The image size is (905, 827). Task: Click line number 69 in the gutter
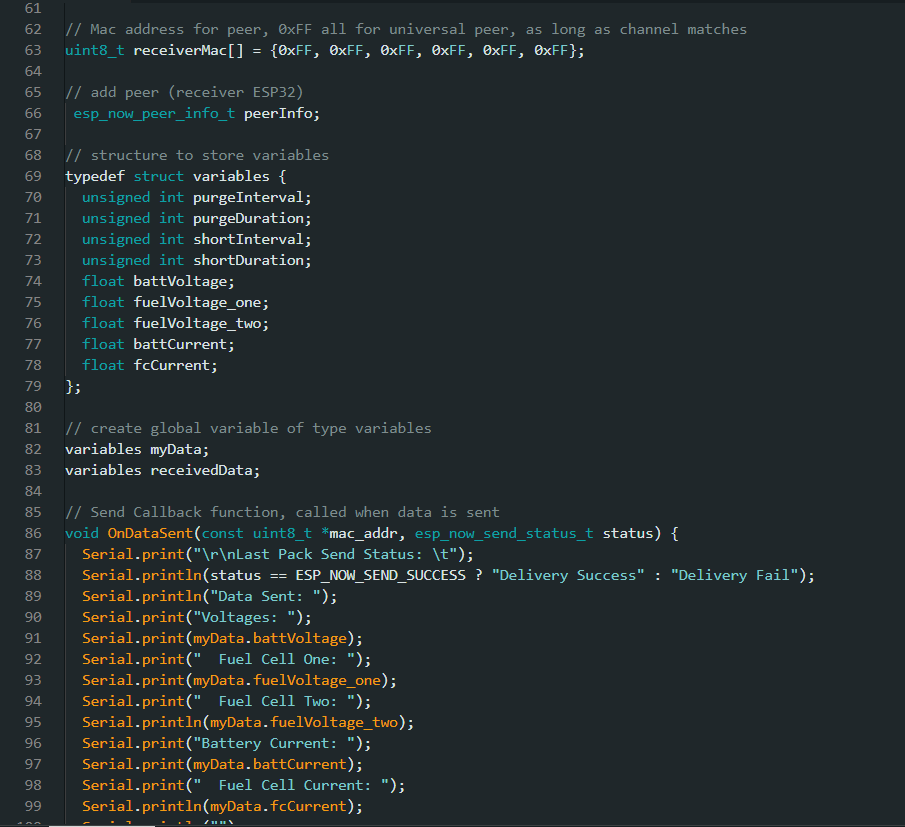coord(33,176)
